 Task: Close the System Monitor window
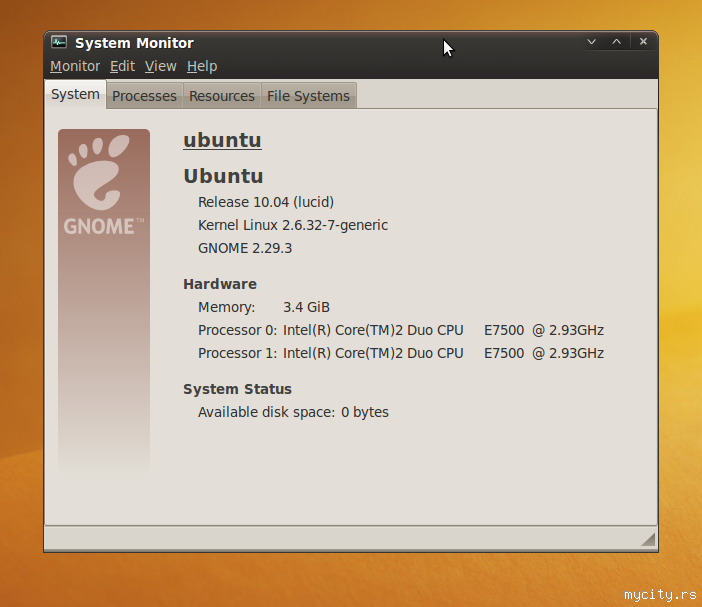(x=643, y=42)
